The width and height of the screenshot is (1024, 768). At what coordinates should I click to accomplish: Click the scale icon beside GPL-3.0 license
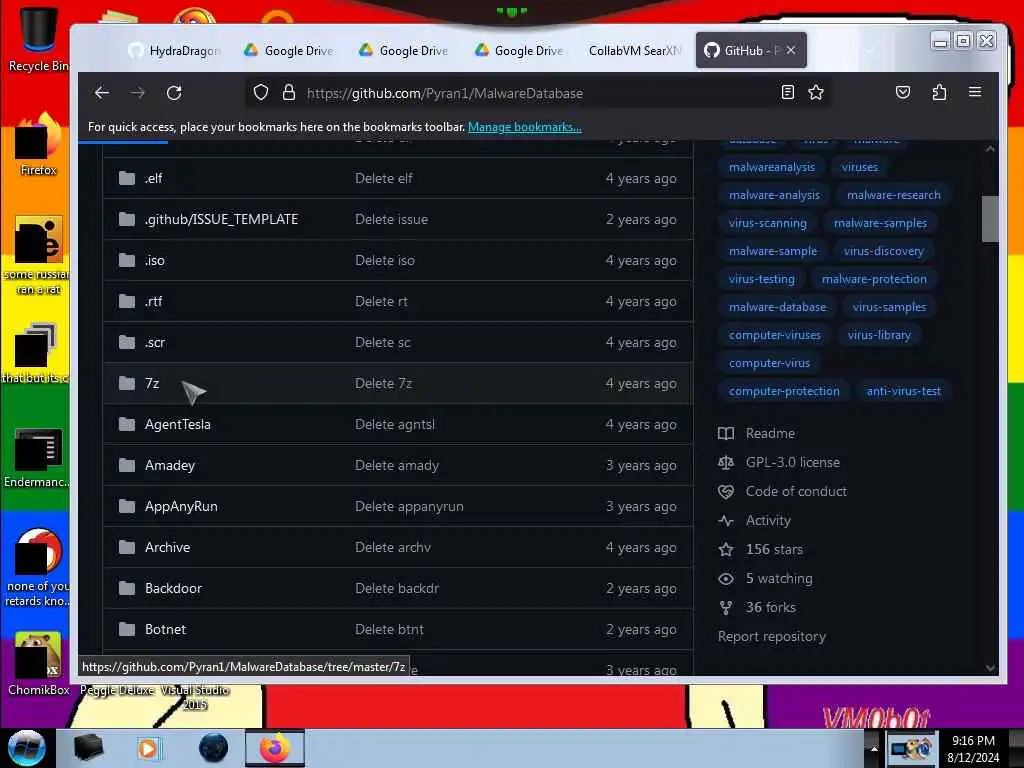726,462
